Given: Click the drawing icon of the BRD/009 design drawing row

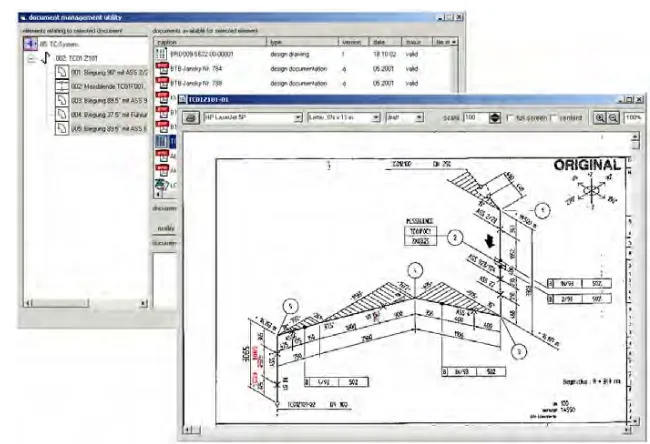Looking at the screenshot, I should 161,54.
